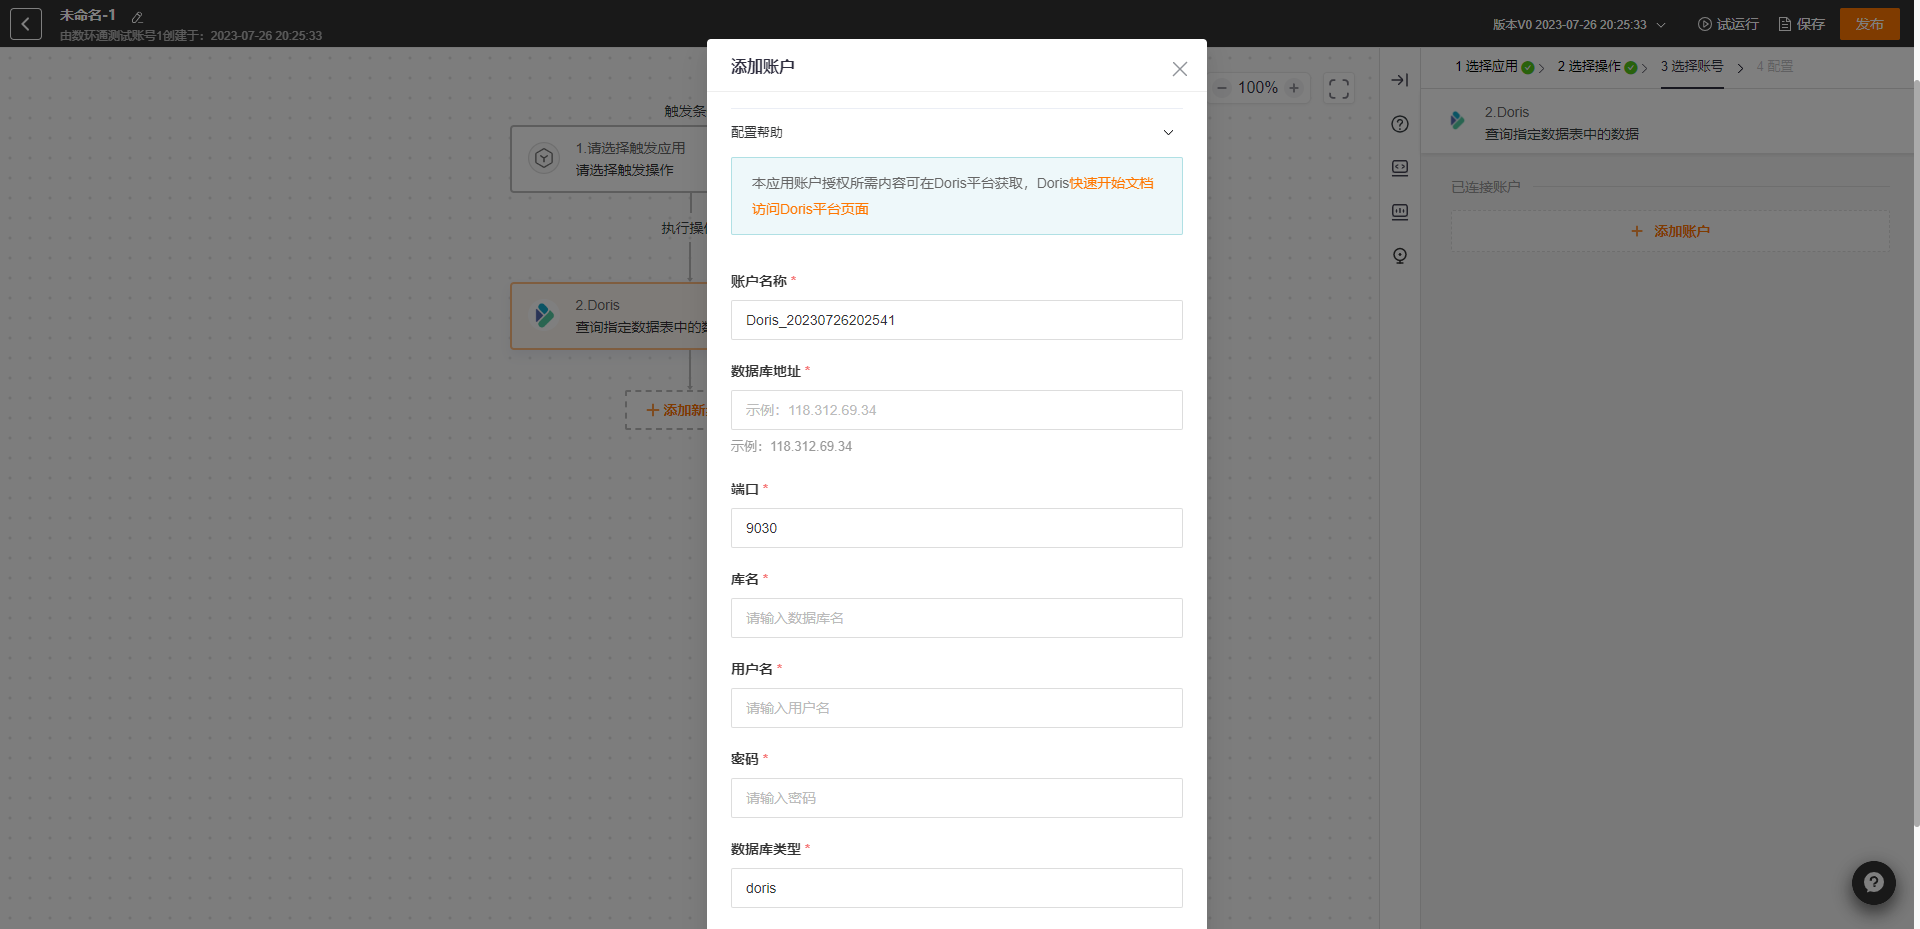This screenshot has height=929, width=1920.
Task: Click the fit-to-screen canvas icon
Action: coord(1339,89)
